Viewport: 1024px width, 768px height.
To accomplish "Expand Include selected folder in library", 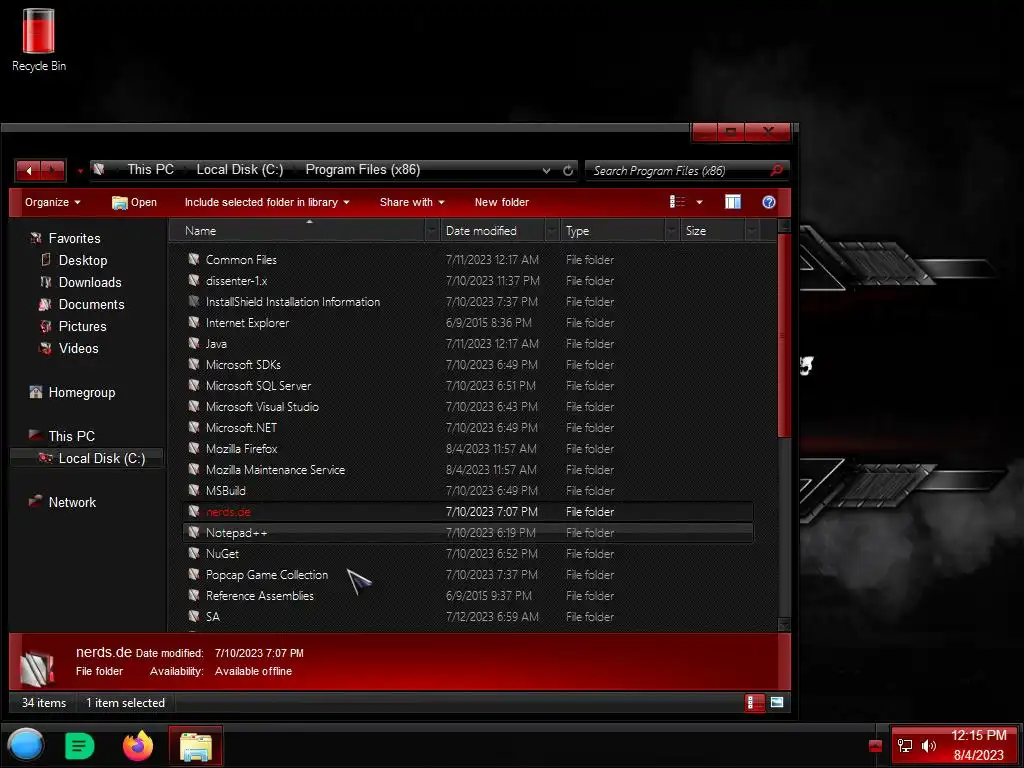I will 266,202.
